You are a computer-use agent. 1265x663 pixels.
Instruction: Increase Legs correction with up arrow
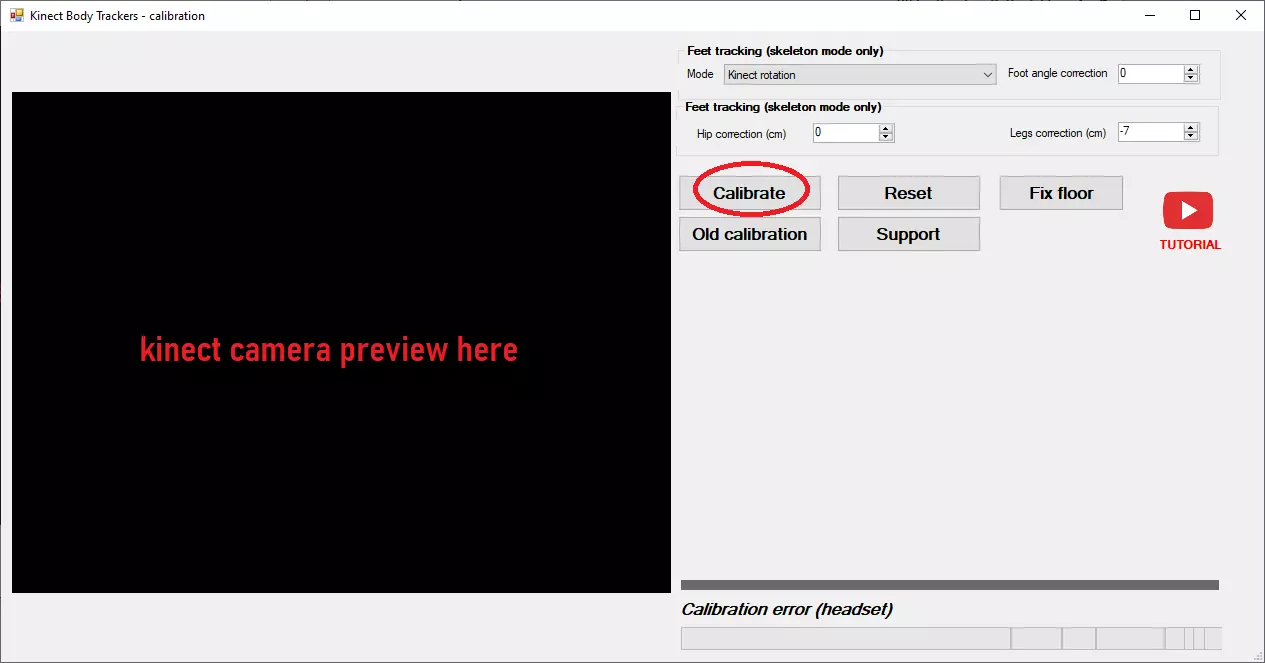point(1191,128)
